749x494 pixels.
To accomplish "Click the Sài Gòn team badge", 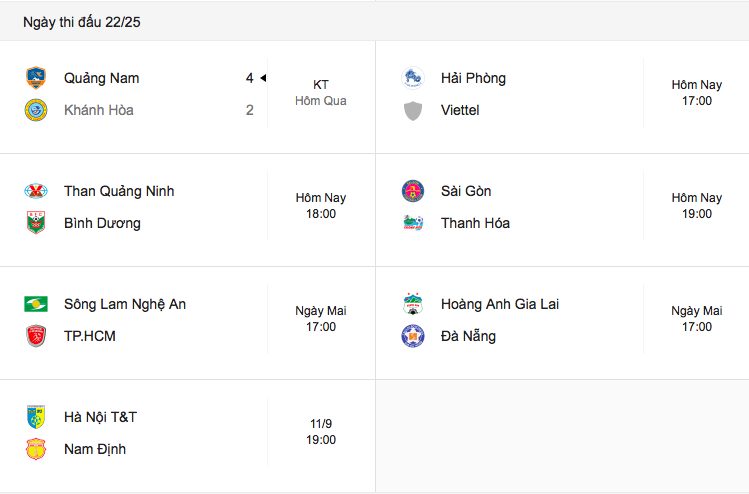I will (413, 191).
